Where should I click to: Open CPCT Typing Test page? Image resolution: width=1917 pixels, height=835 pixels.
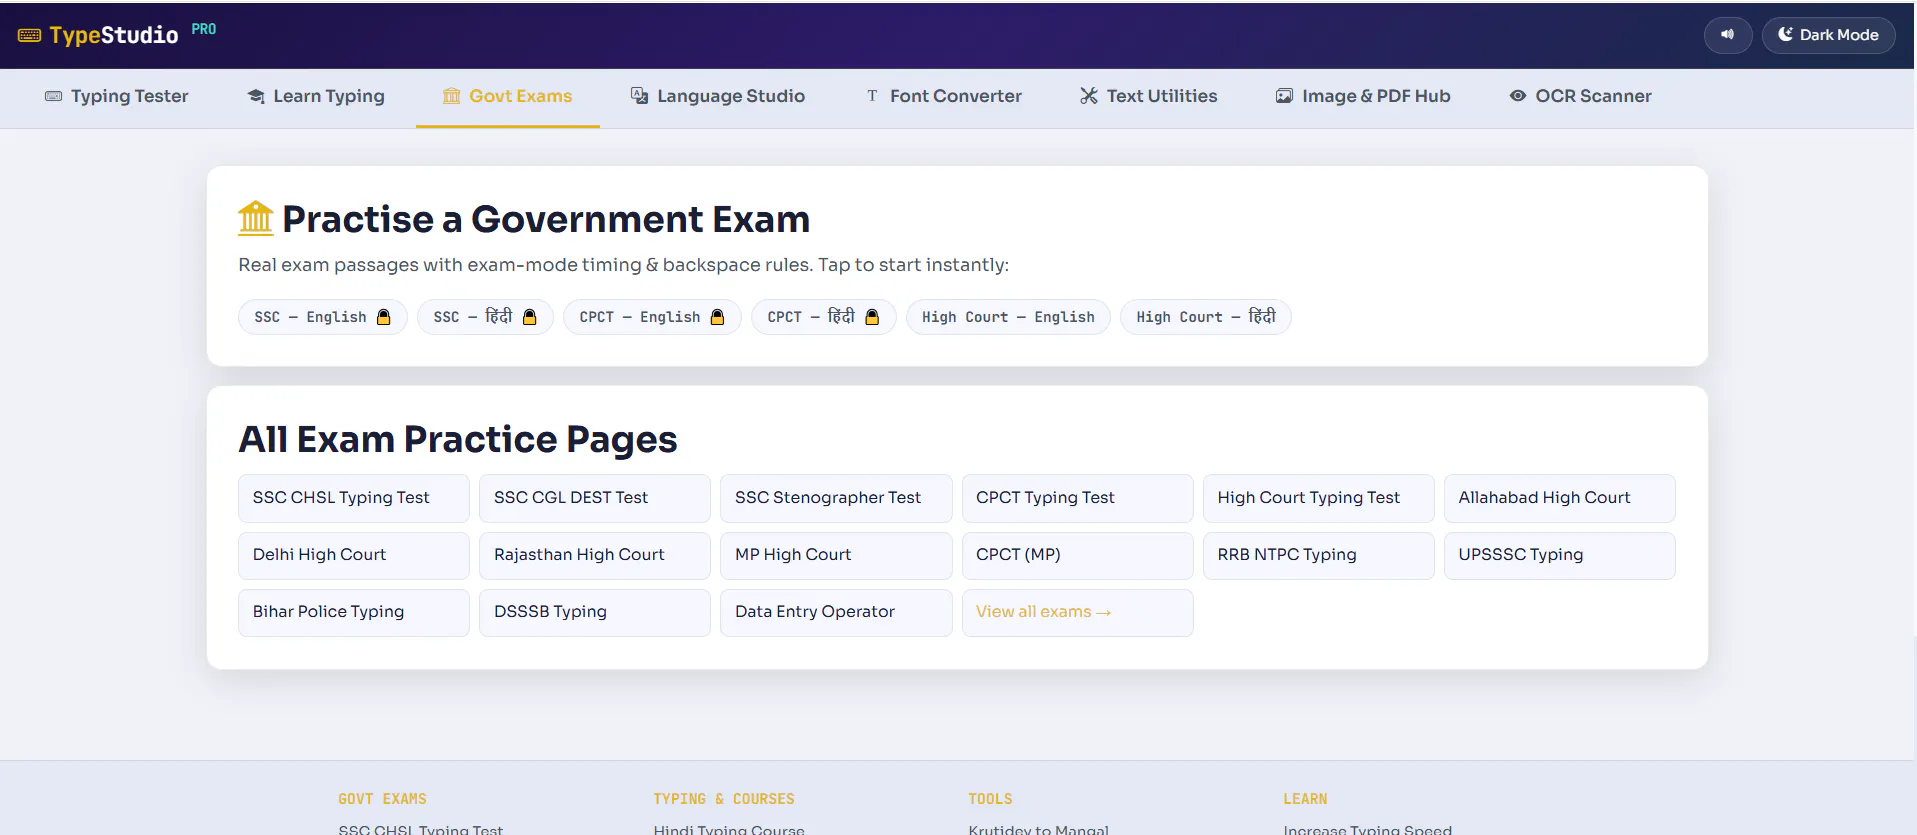tap(1077, 498)
